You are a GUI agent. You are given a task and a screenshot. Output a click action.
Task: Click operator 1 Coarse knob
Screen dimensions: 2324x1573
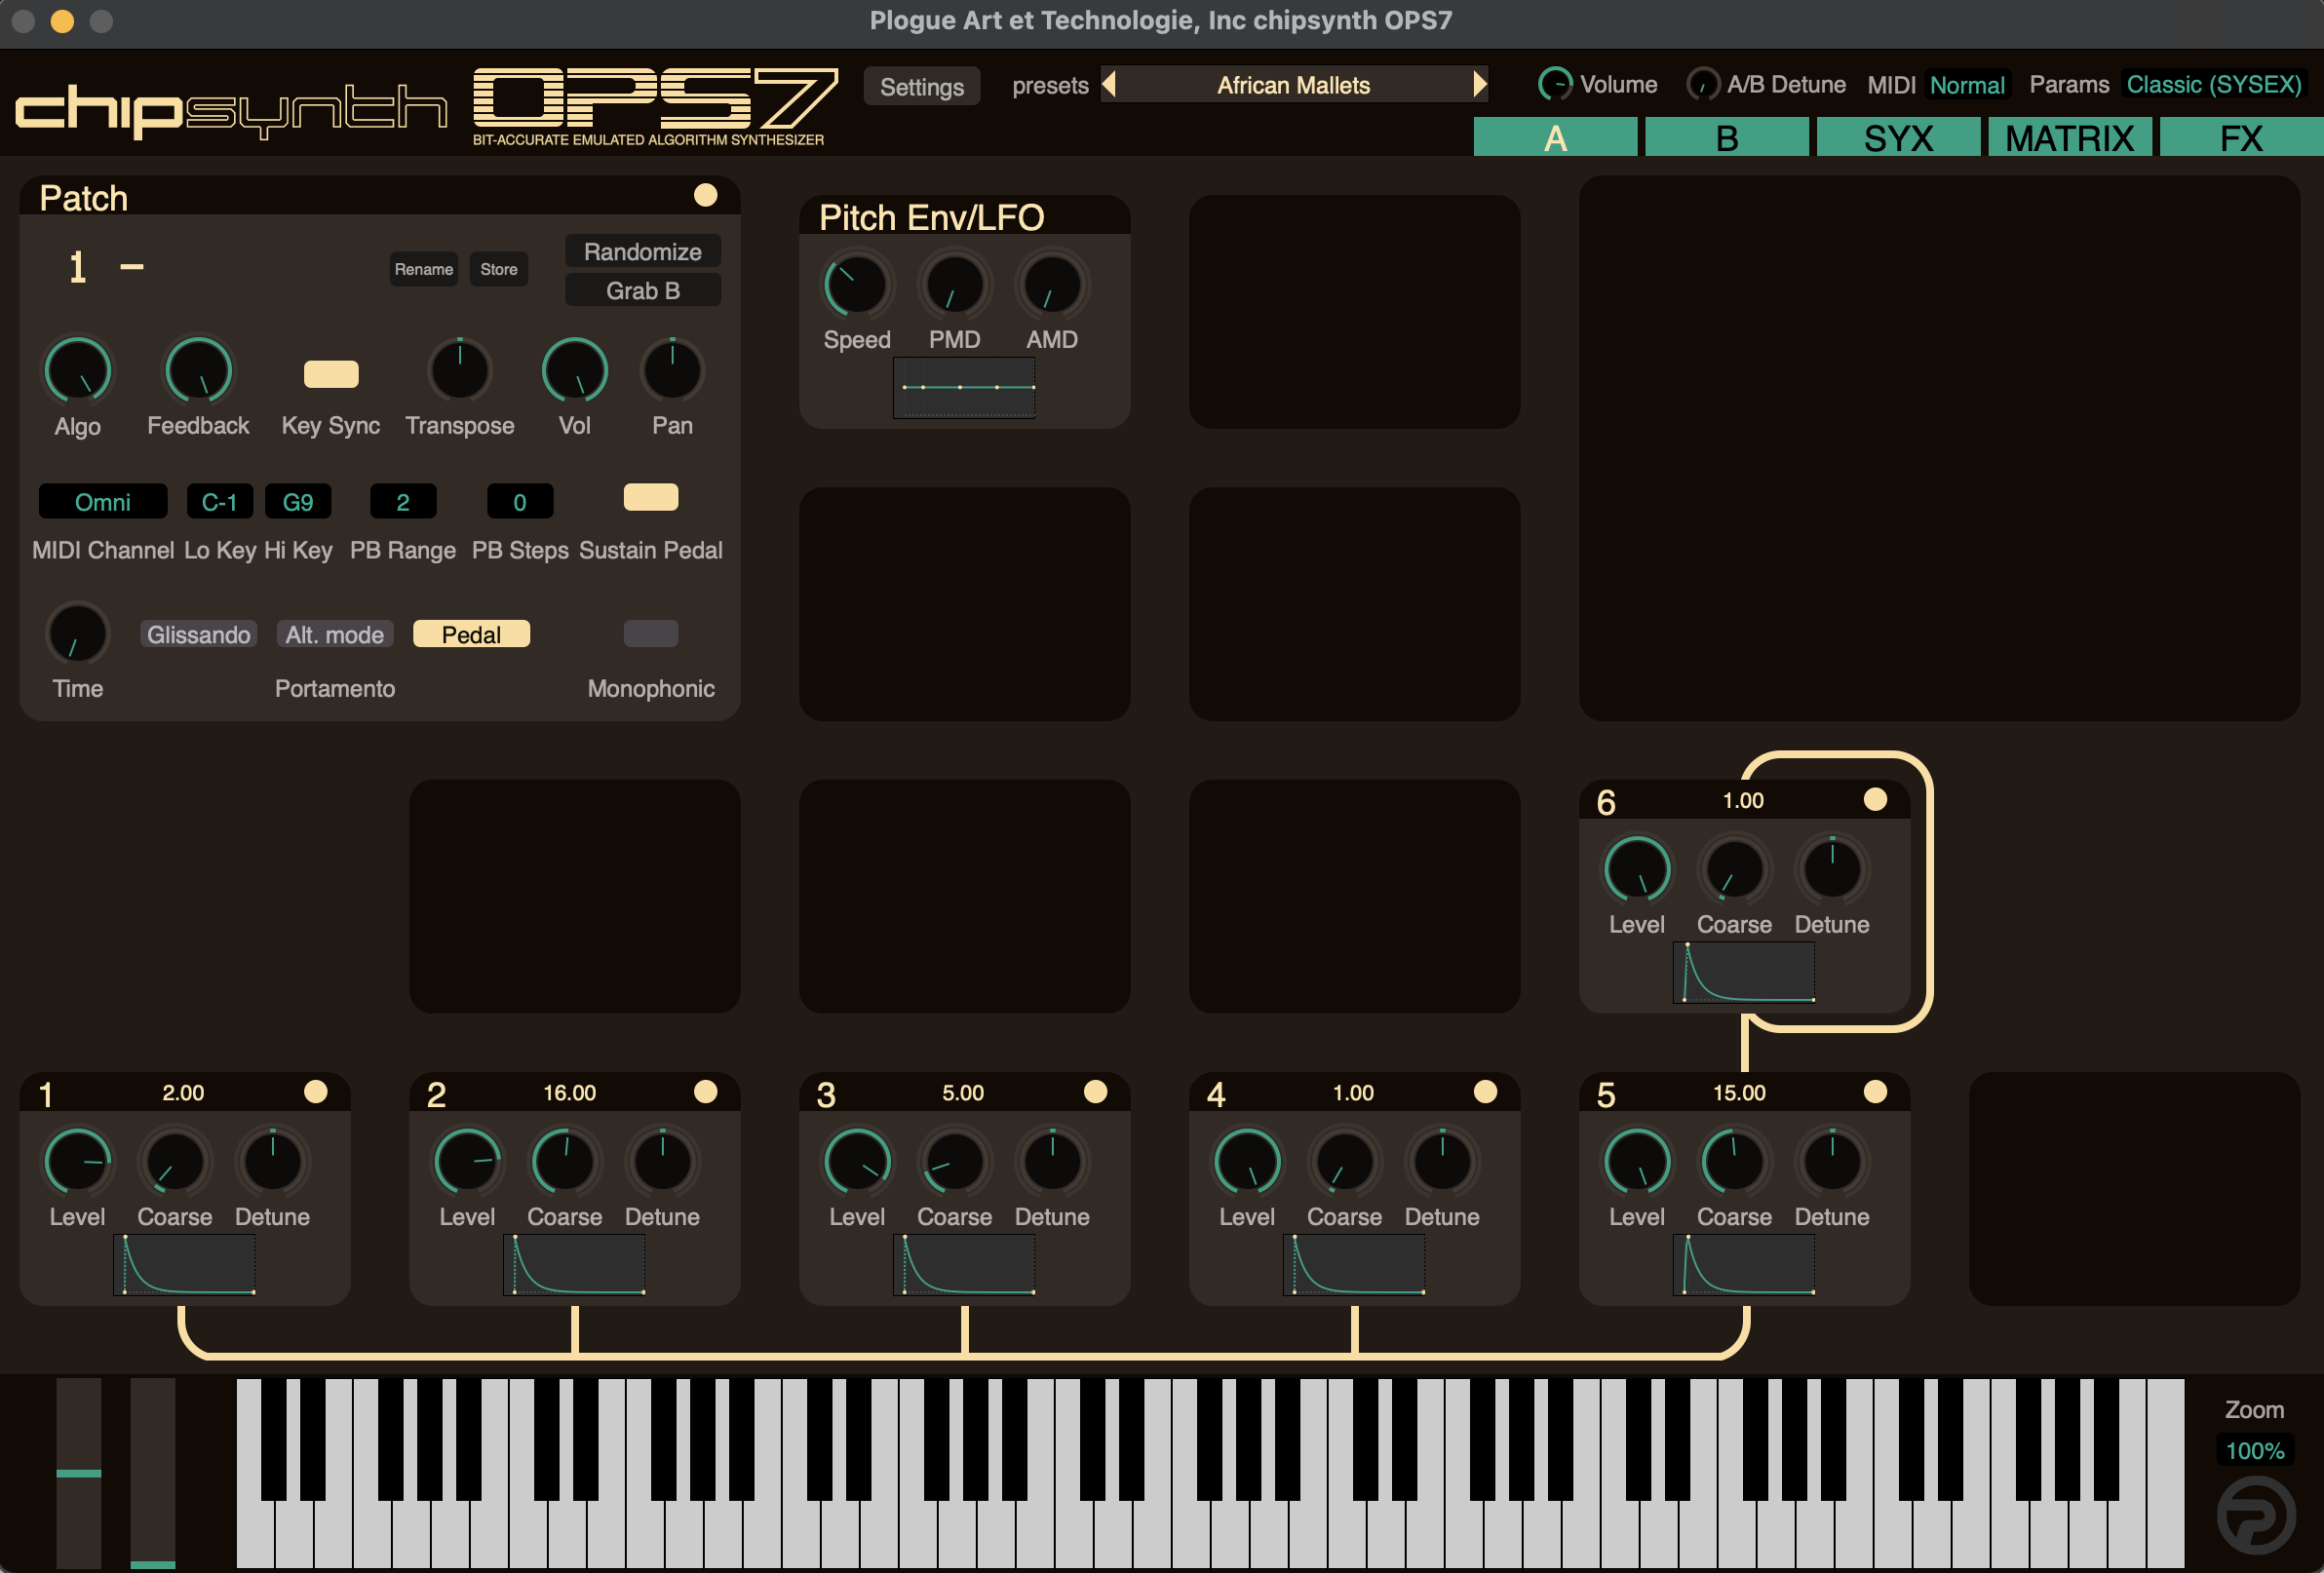(x=175, y=1162)
